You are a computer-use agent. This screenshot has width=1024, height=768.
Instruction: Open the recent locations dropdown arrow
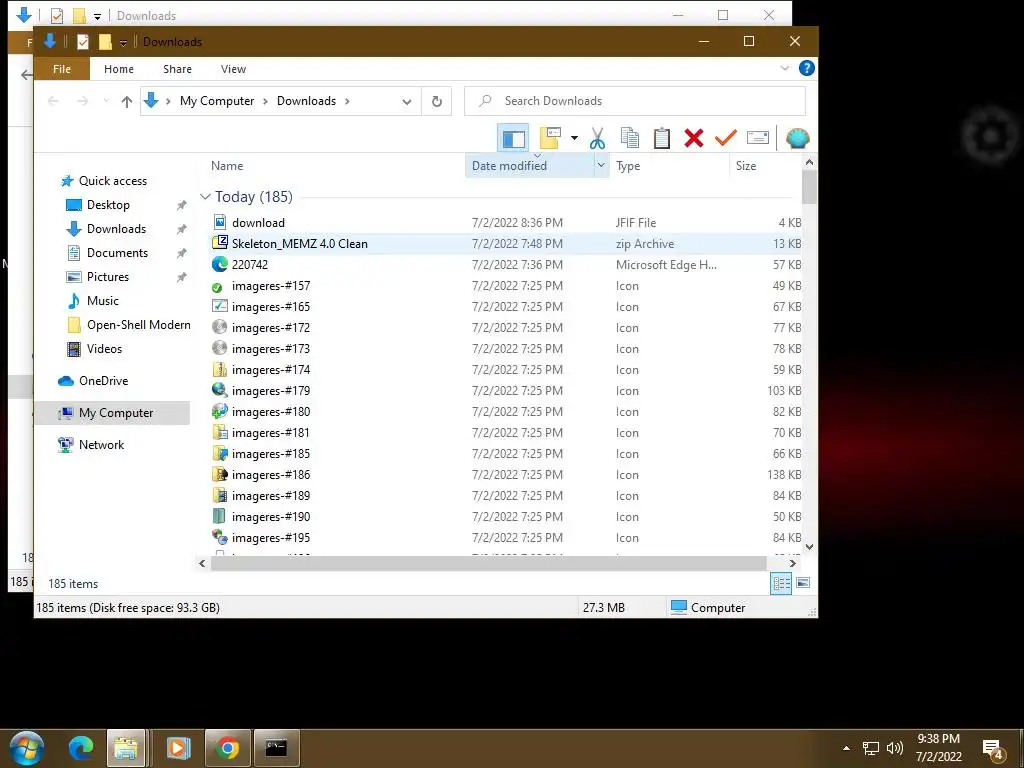coord(106,101)
